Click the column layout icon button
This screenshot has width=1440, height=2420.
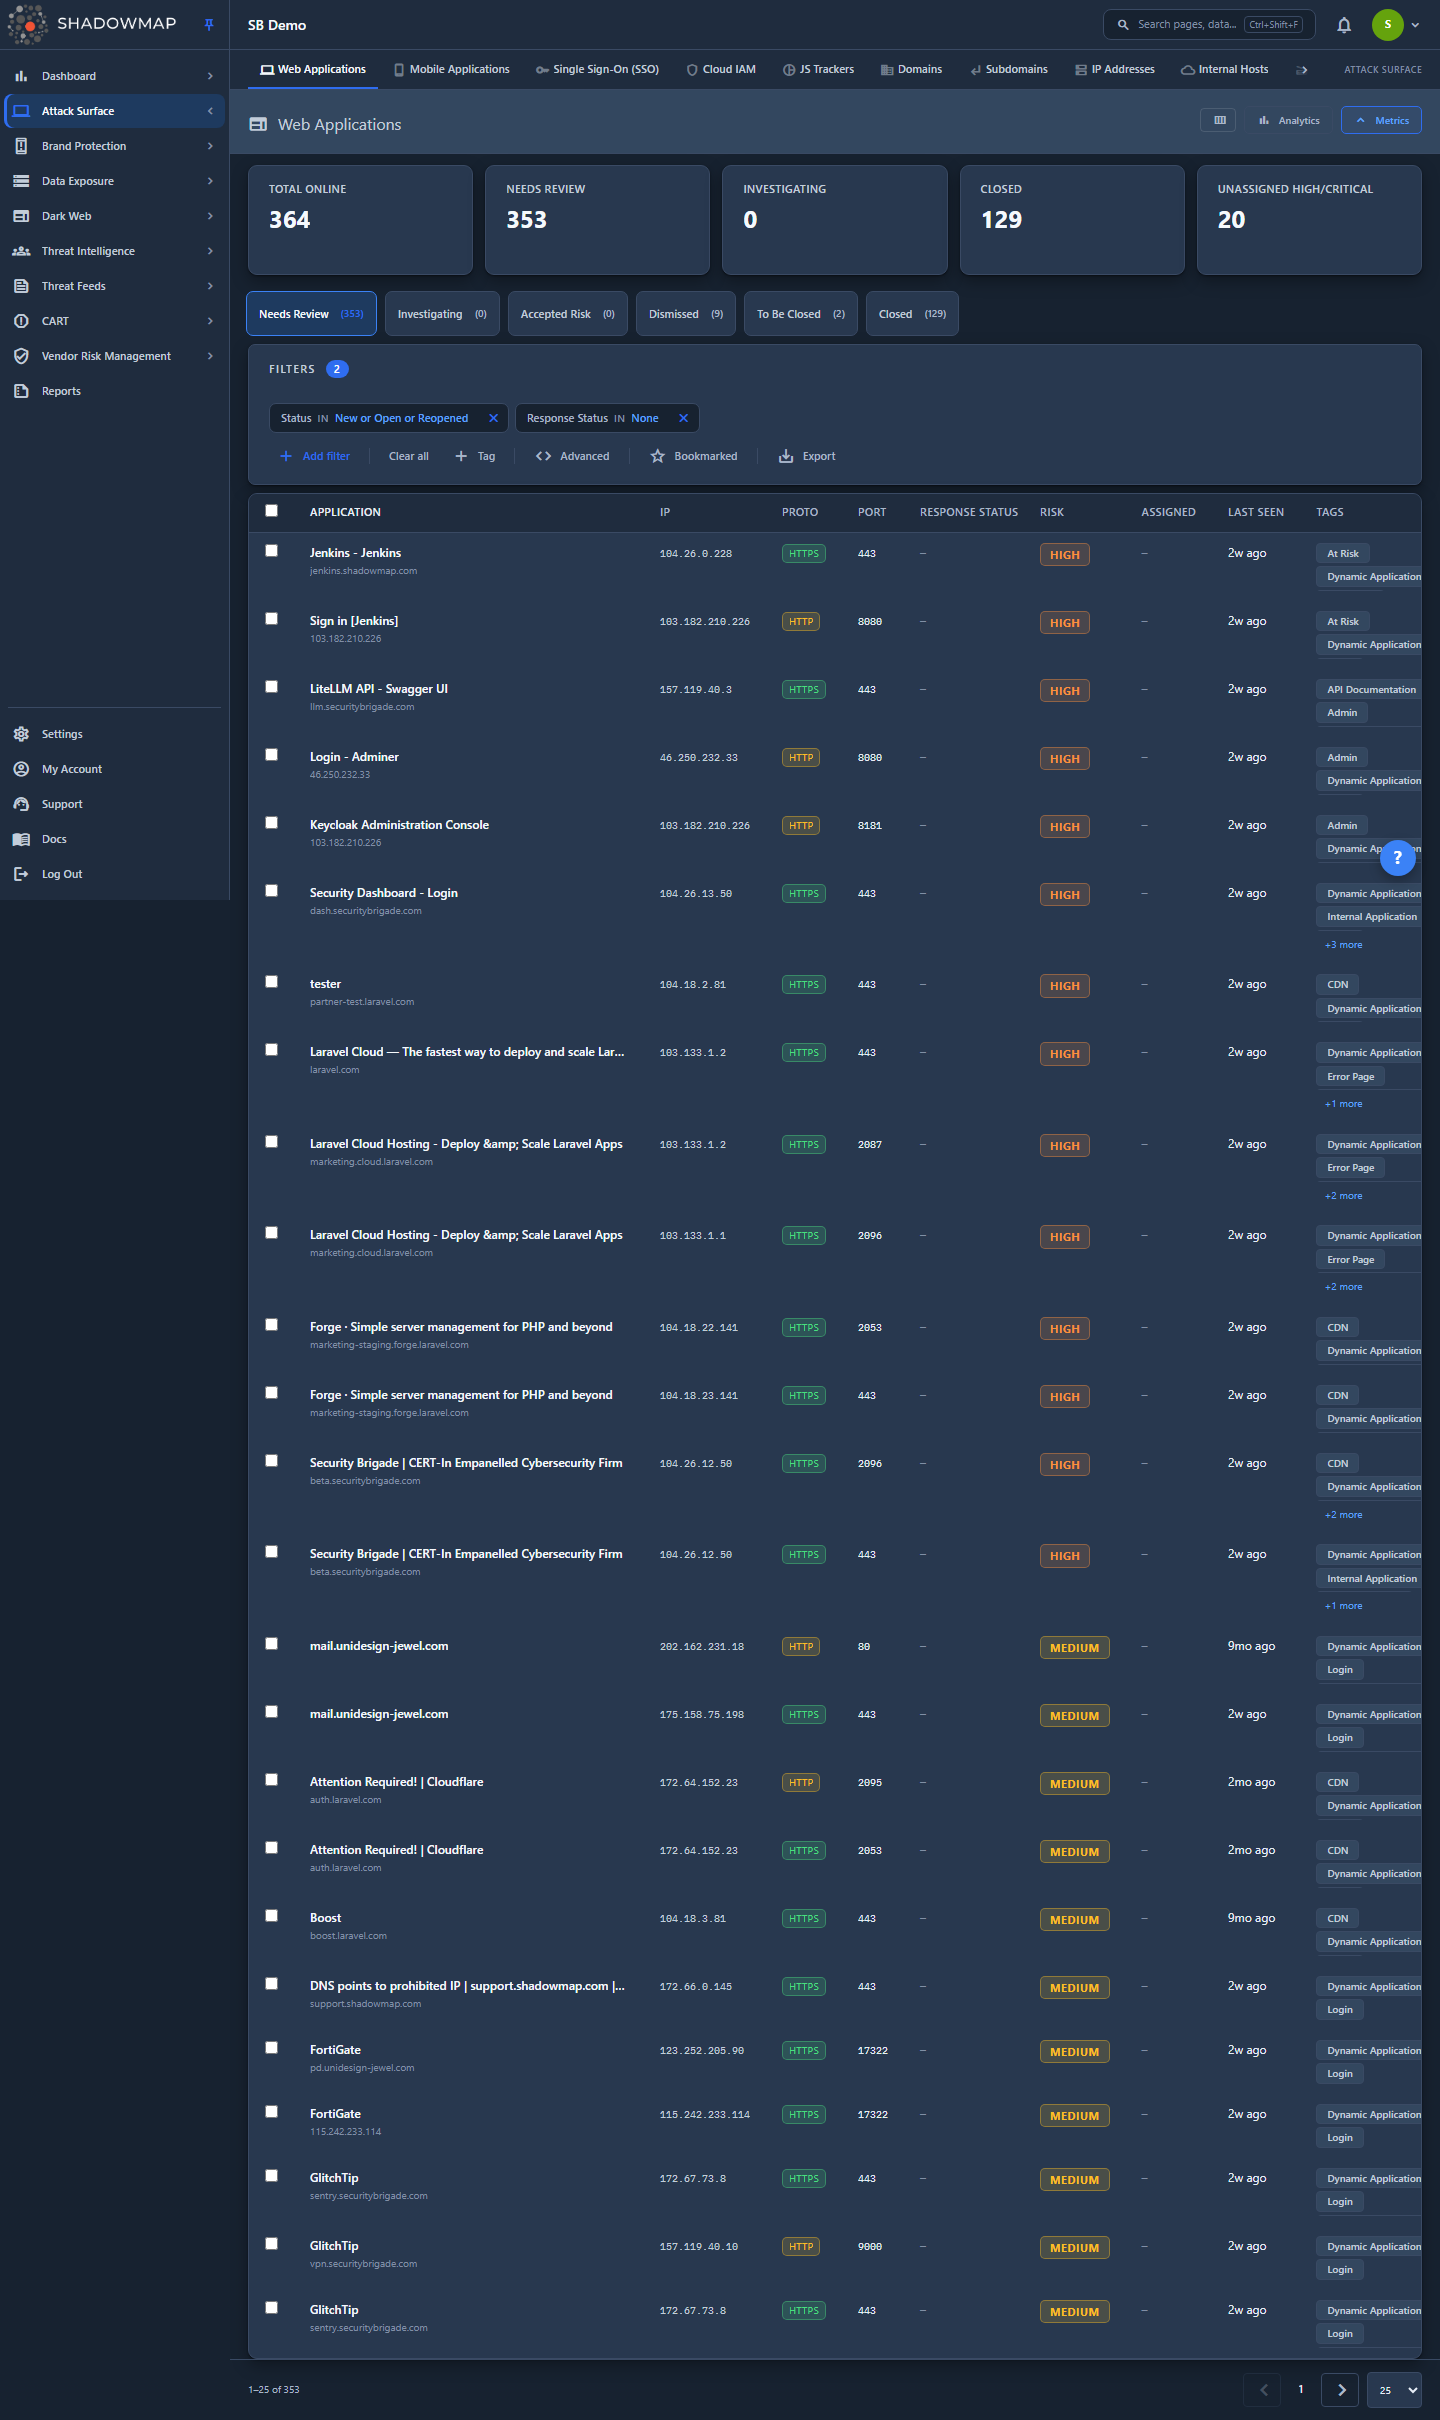click(1219, 120)
